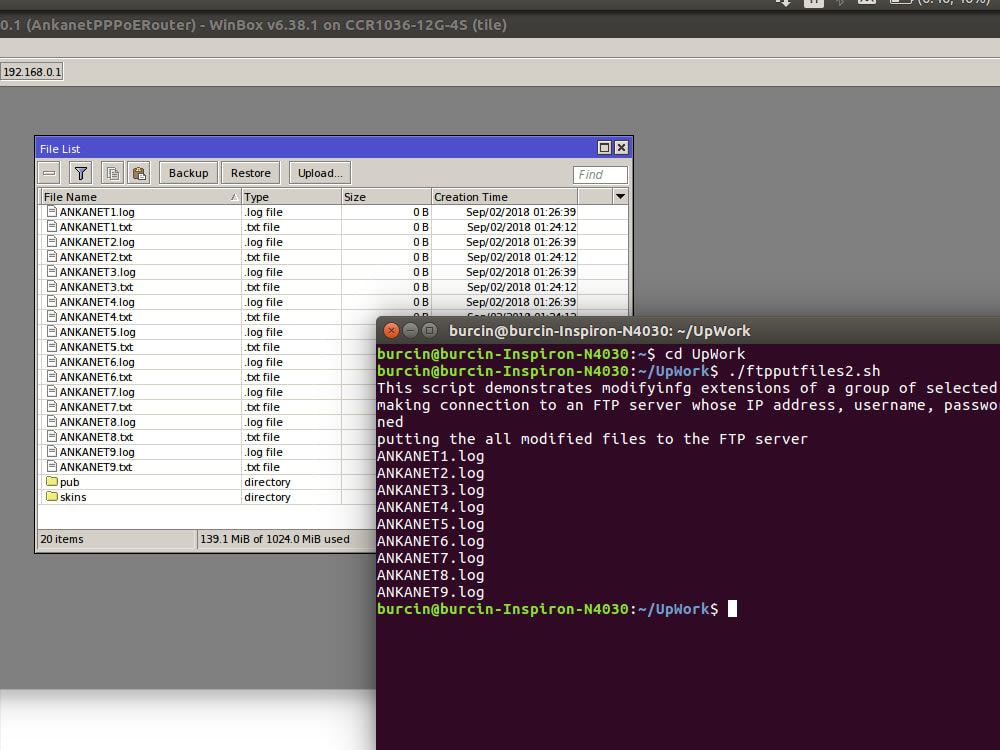The width and height of the screenshot is (1000, 750).
Task: Select the filter funnel icon in File List
Action: 80,172
